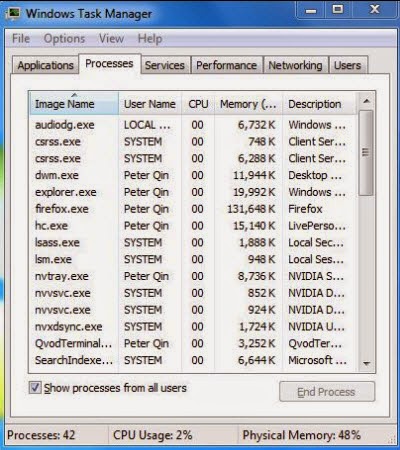Select the explorer.exe process row
This screenshot has height=450, width=400.
click(194, 192)
